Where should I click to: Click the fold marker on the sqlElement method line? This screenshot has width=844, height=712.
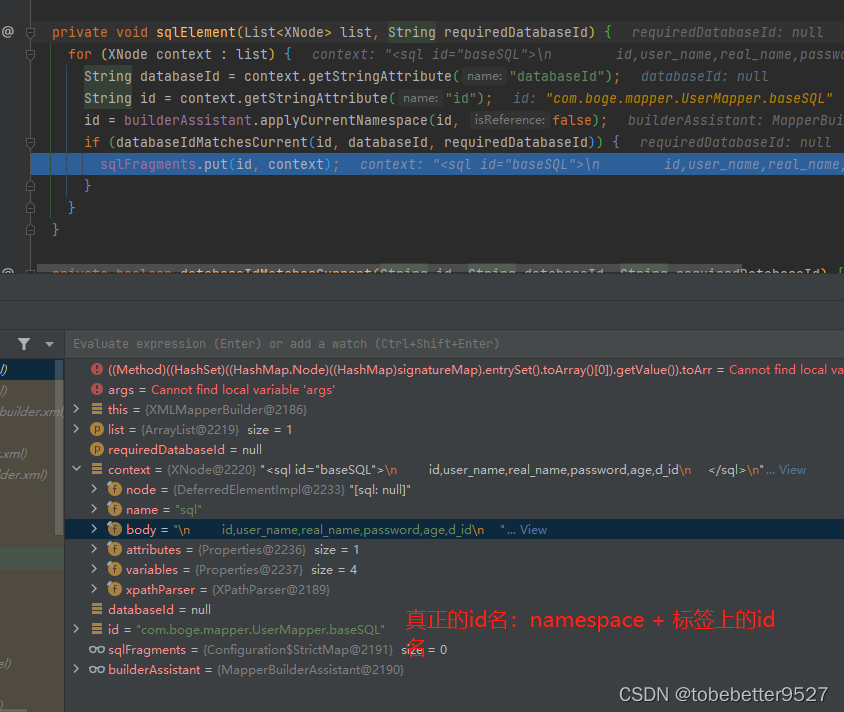tap(31, 32)
